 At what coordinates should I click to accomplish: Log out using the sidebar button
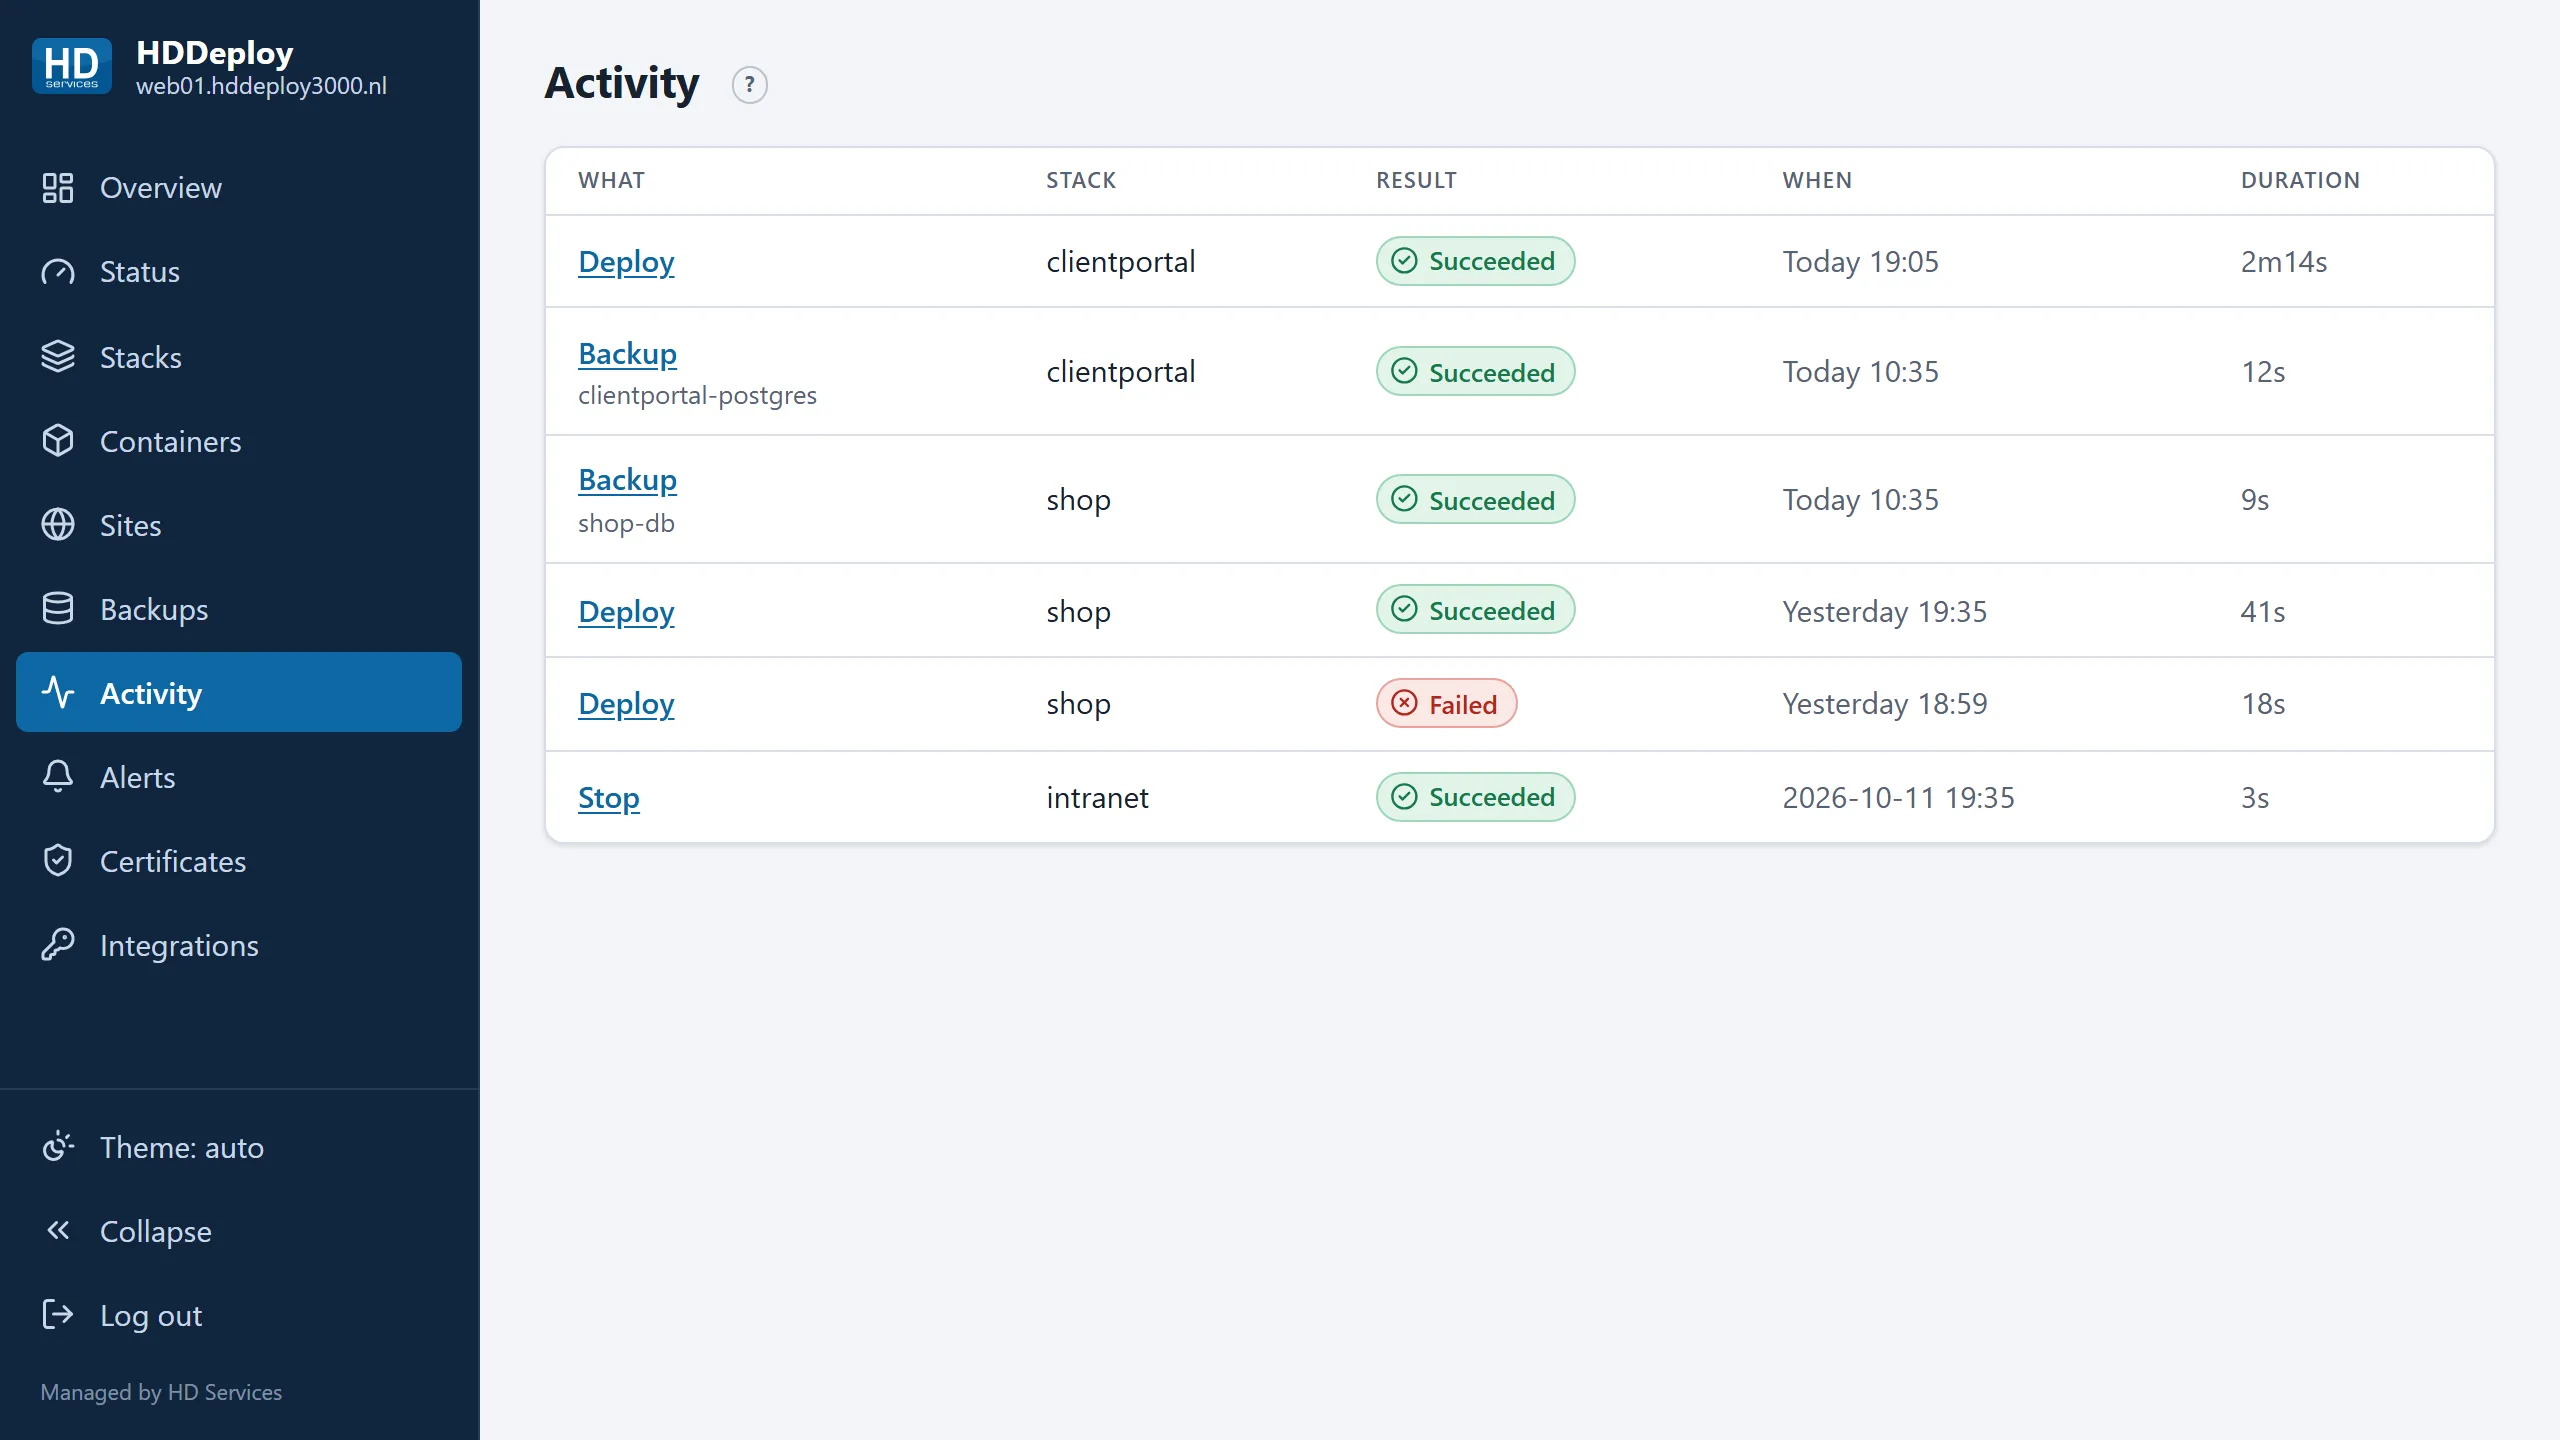coord(239,1315)
